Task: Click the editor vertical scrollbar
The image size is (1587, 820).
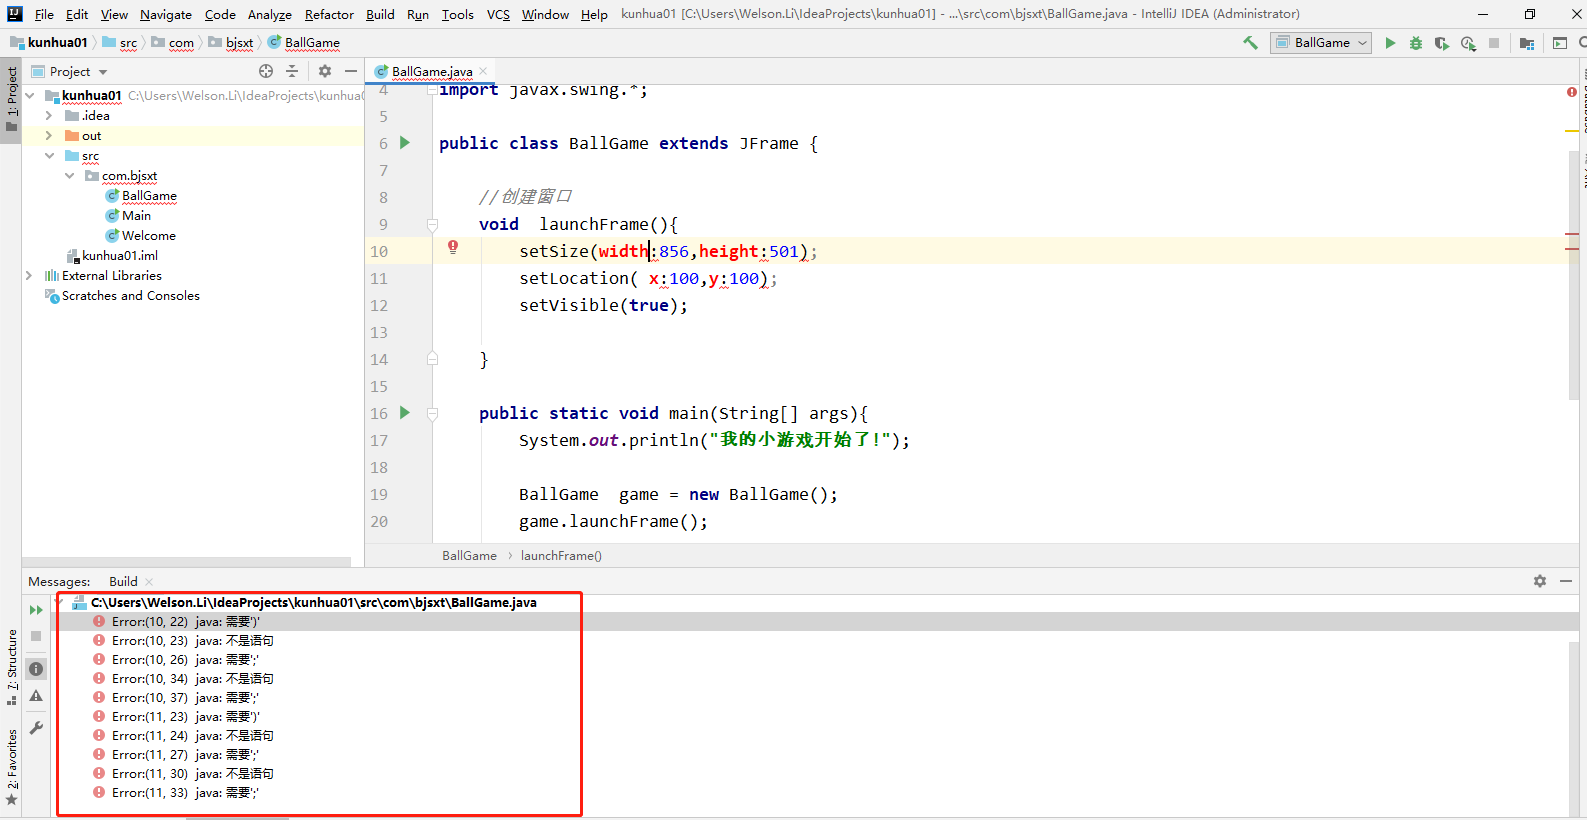Action: pos(1574,275)
